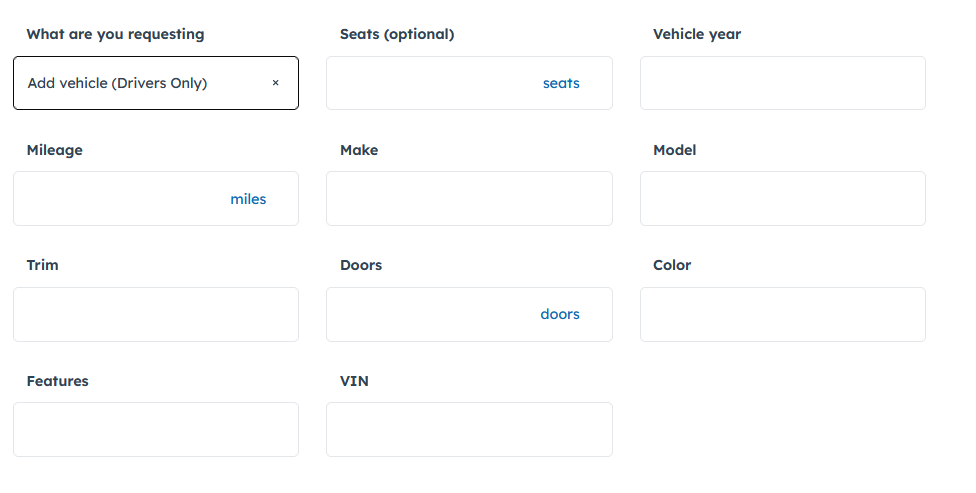
Task: Click the 'Mileage' field label
Action: (55, 150)
